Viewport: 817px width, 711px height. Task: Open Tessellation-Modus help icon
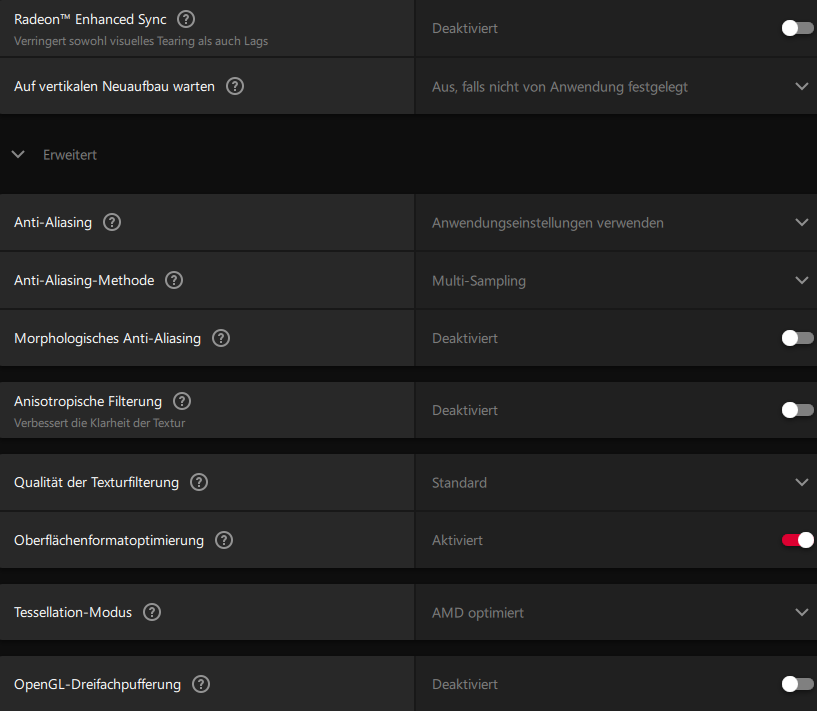pos(152,612)
